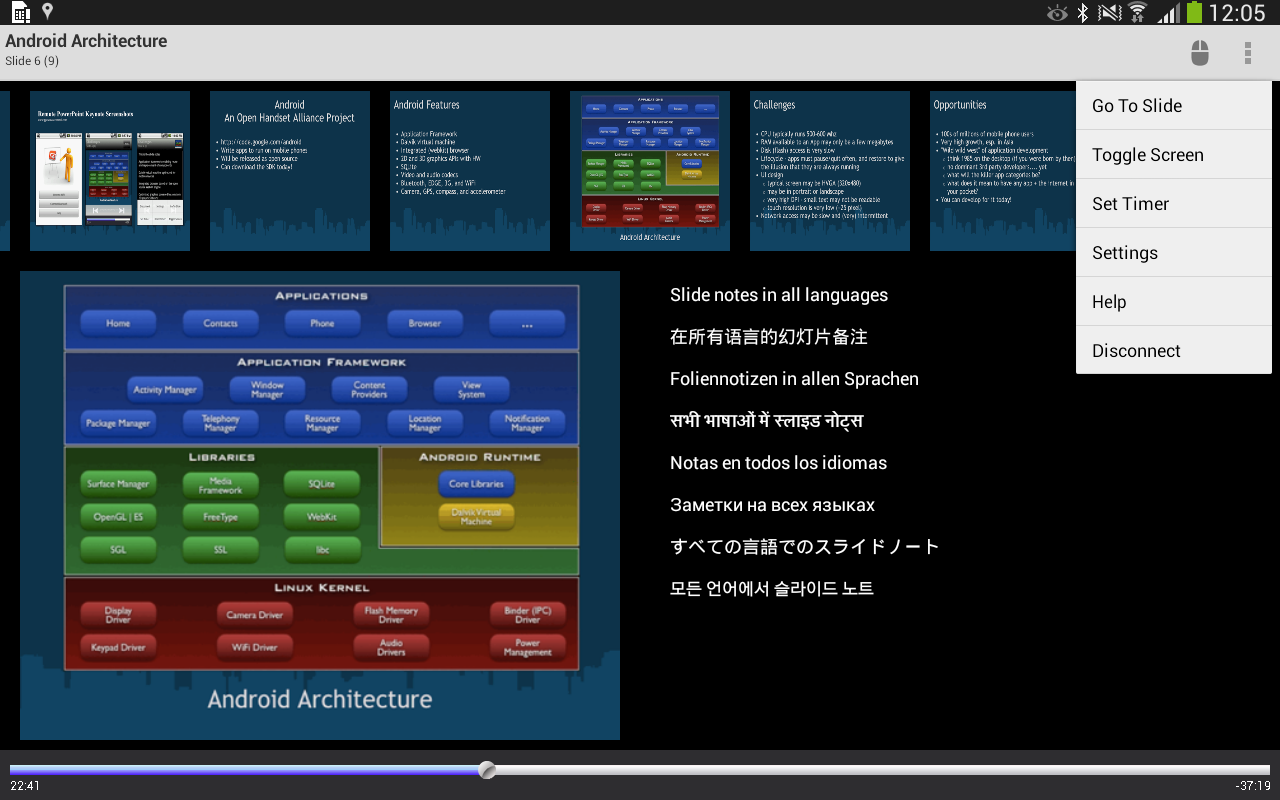The image size is (1280, 800).
Task: Select the Remote PowerPoint Keynote Screenshots thumbnail
Action: pos(110,171)
